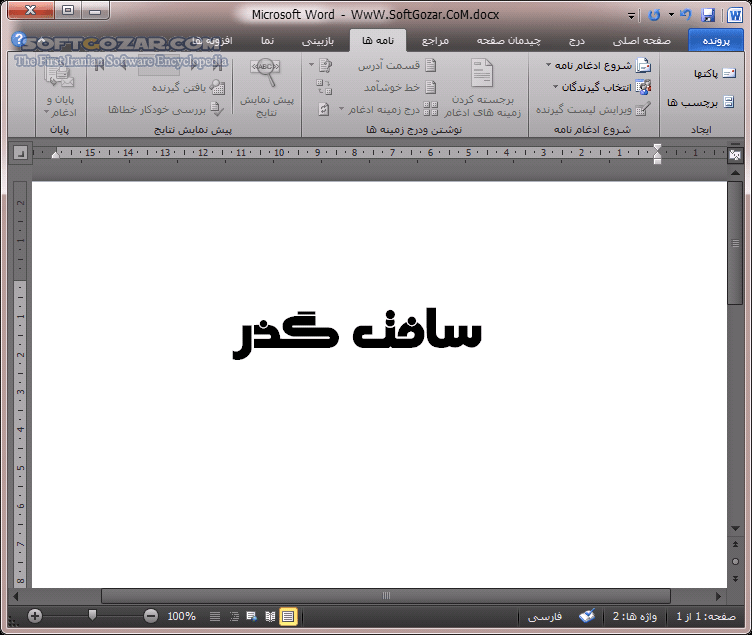
Task: Click vertical scrollbar up arrow
Action: click(735, 173)
